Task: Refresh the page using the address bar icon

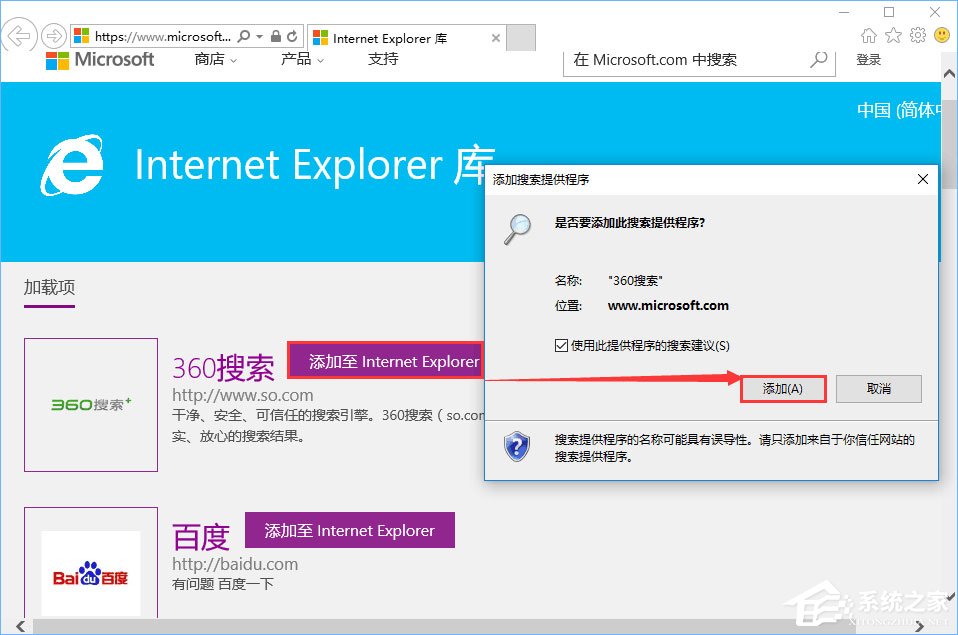Action: (293, 33)
